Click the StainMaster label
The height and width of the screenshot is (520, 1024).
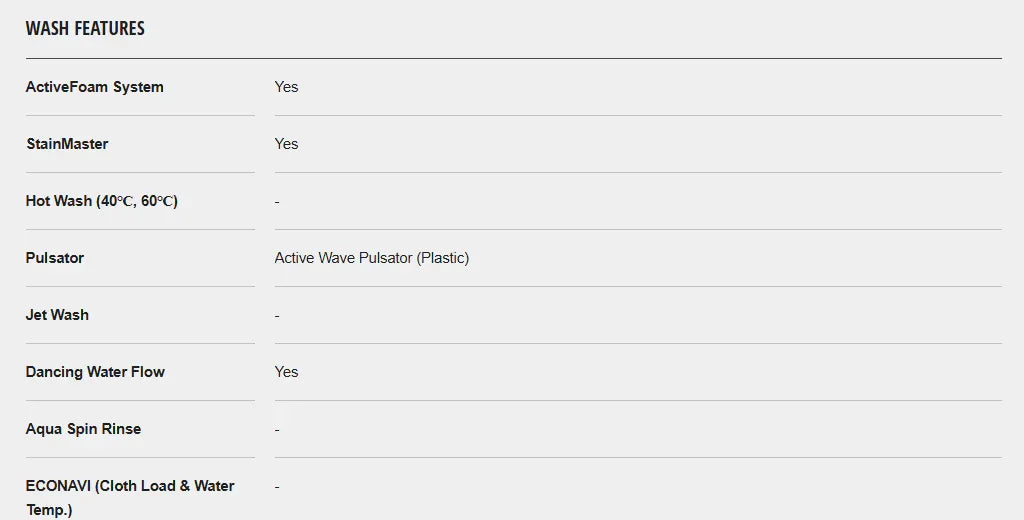(67, 144)
